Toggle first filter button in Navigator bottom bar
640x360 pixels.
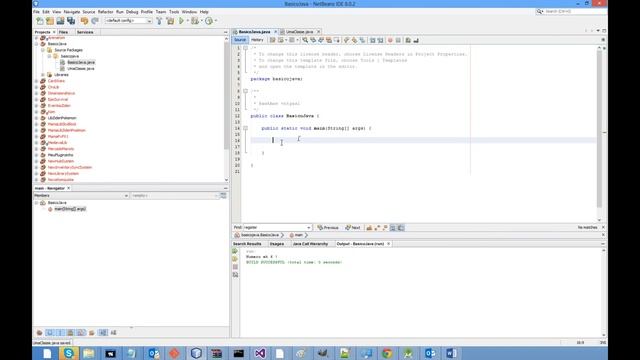click(39, 333)
